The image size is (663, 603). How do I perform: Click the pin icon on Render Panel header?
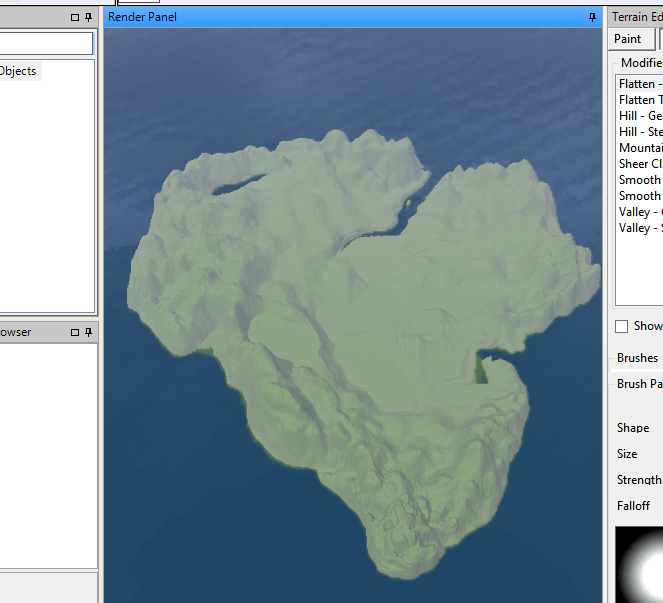(x=593, y=18)
